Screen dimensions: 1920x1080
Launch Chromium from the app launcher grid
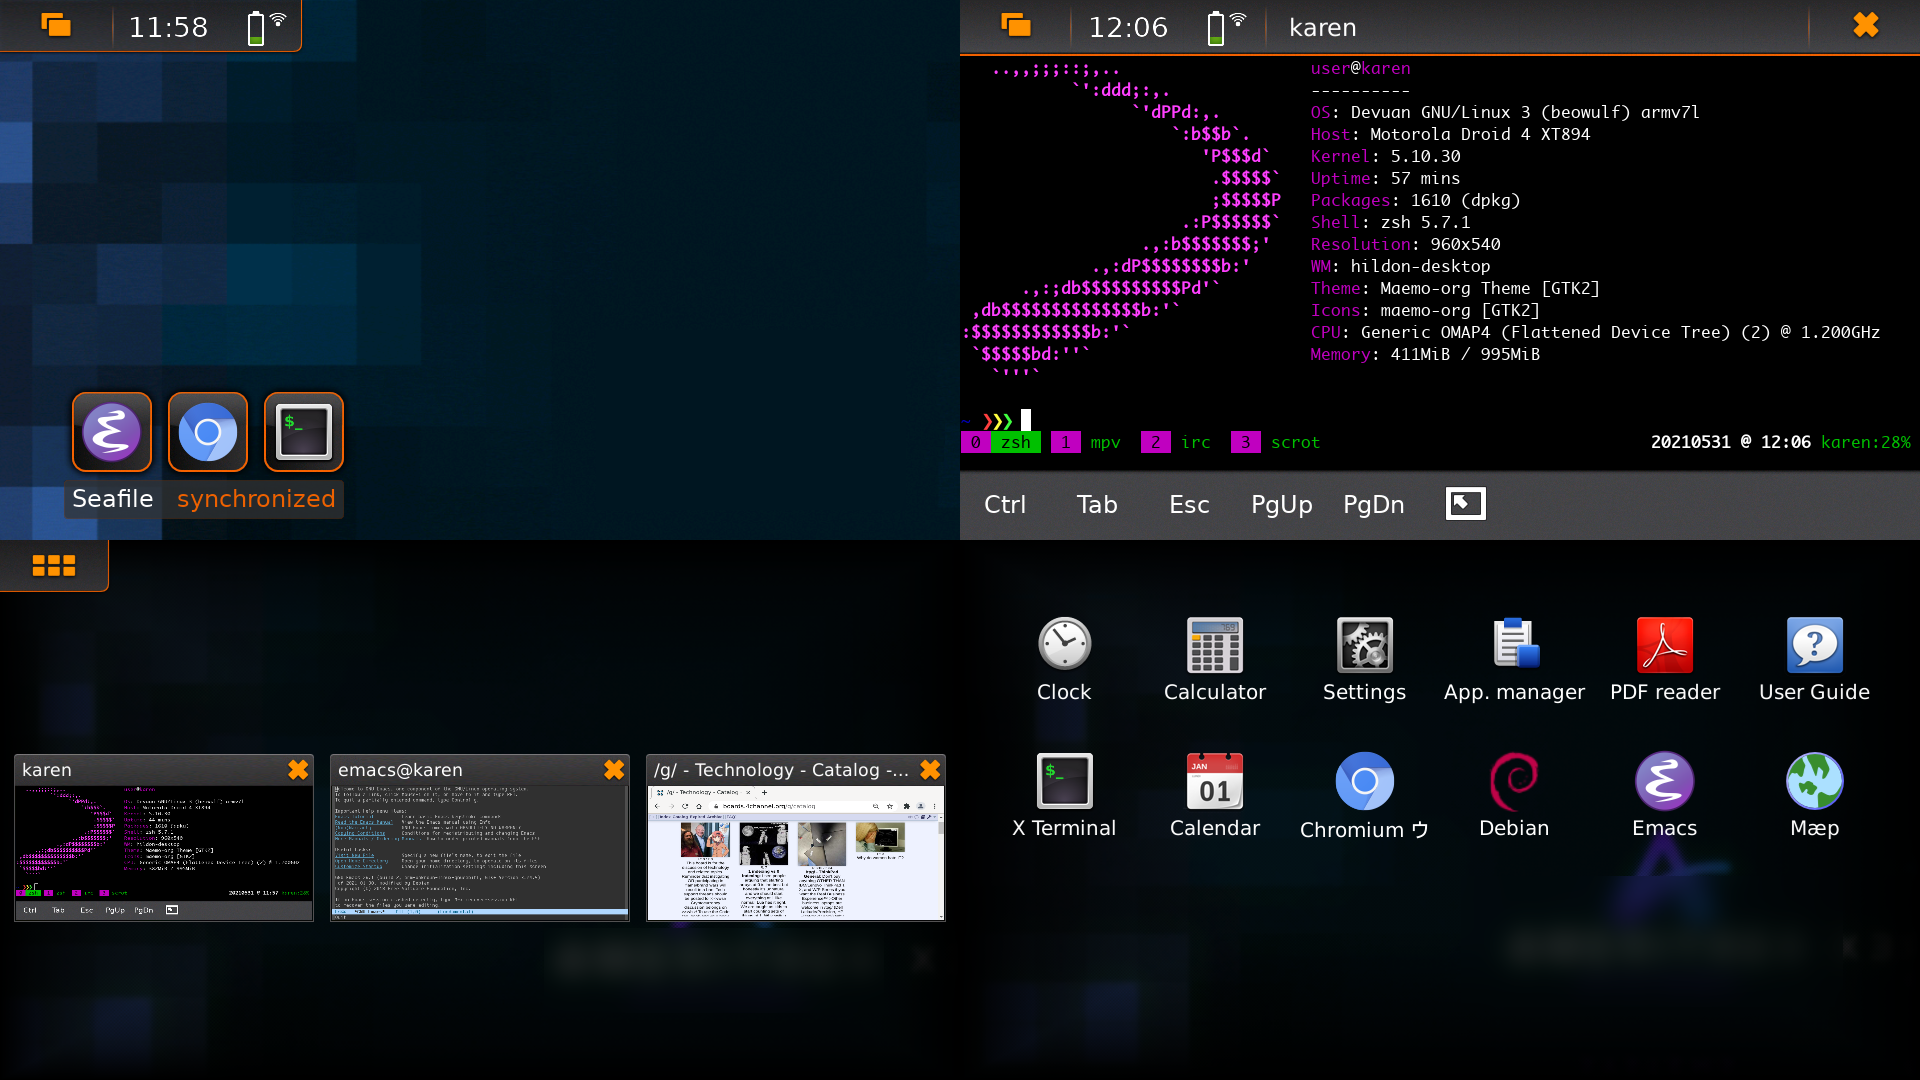(x=1365, y=796)
